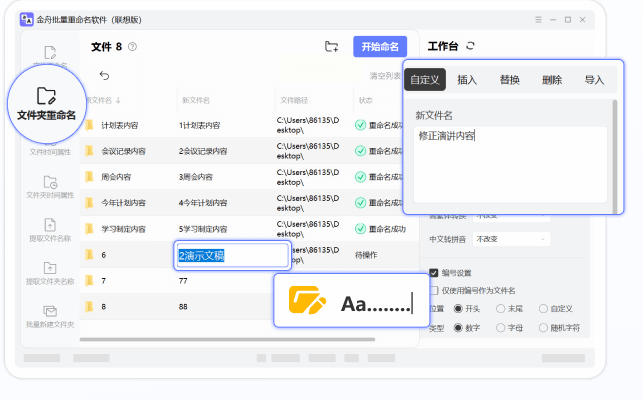Viewport: 643px width, 400px height.
Task: Switch to the 替换 tab
Action: (510, 80)
